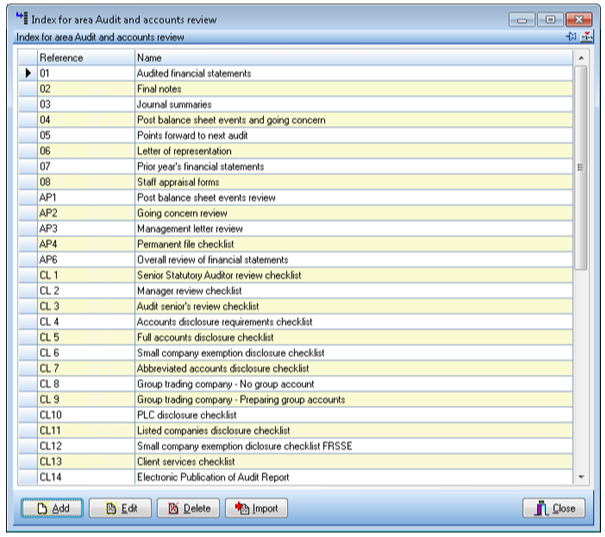Click reference cell 'AP1'
This screenshot has width=605, height=537.
pos(86,198)
